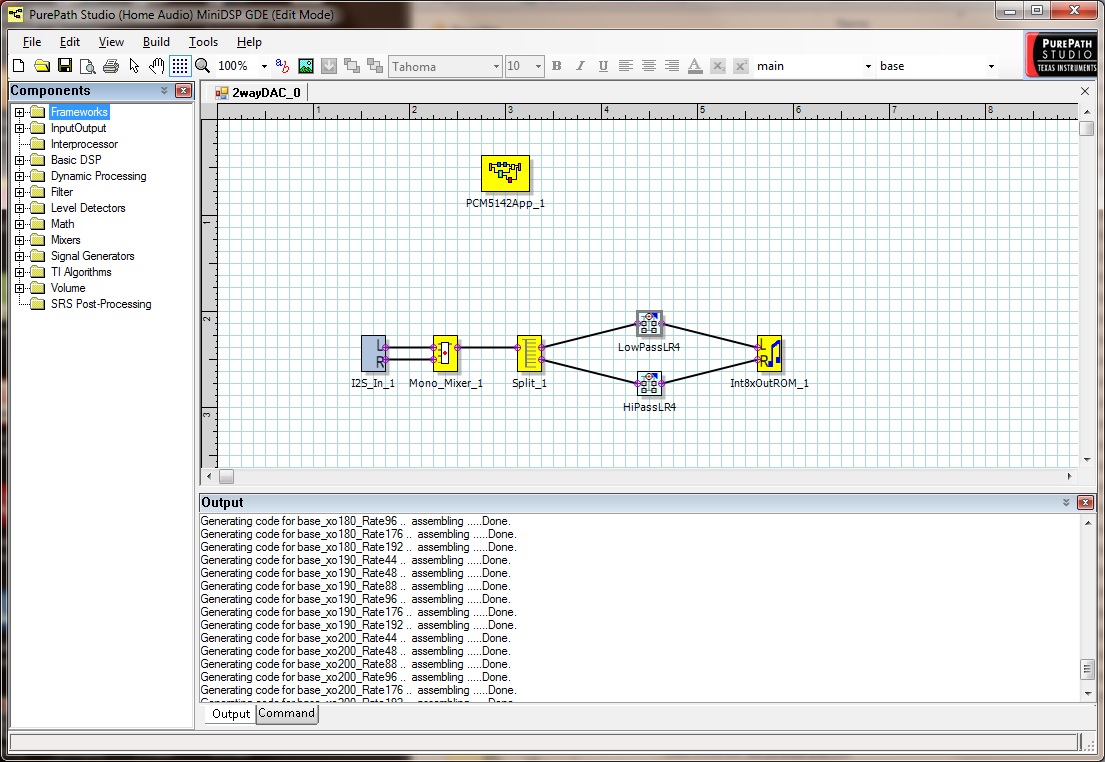Expand the Dynamic Processing folder
The image size is (1105, 762).
[x=19, y=176]
